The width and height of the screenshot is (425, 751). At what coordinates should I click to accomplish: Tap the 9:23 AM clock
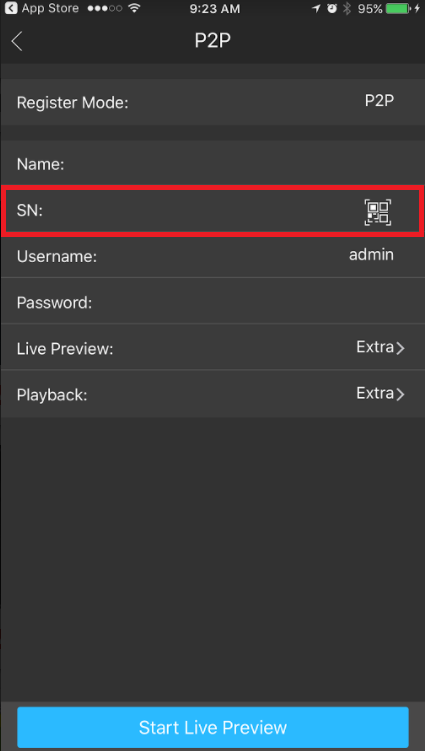click(x=217, y=9)
